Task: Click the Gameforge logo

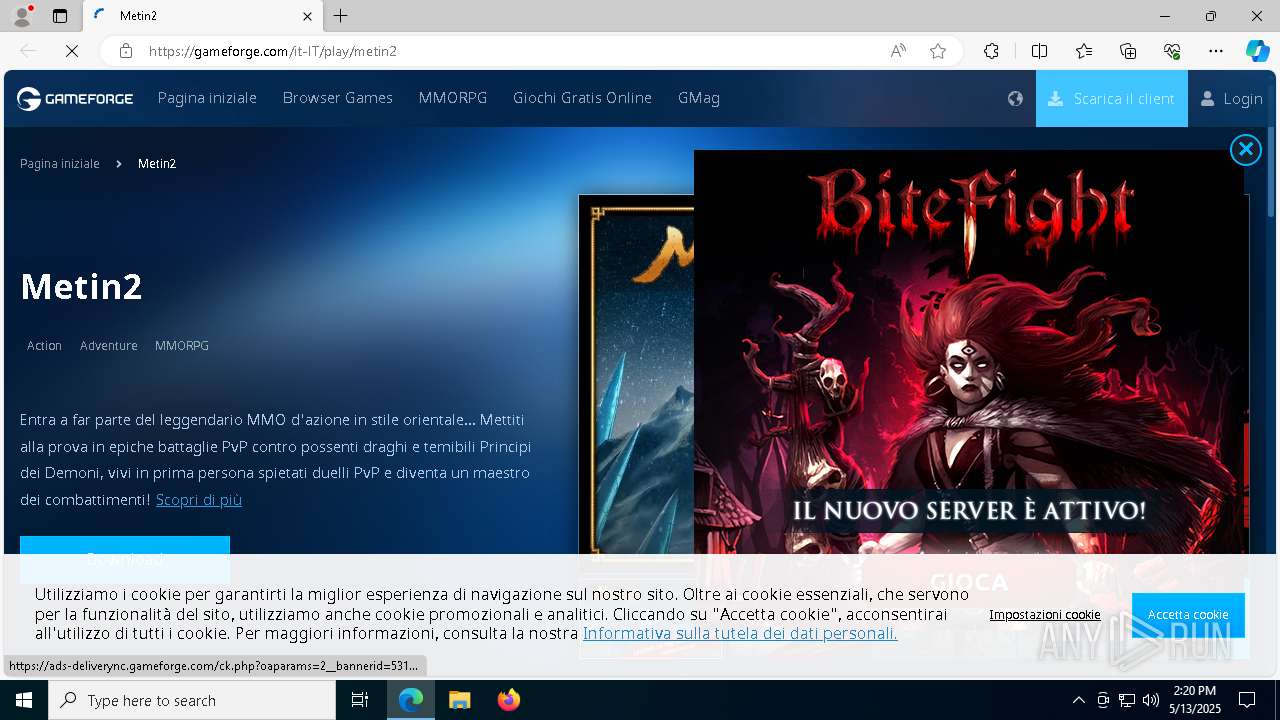Action: click(x=75, y=98)
